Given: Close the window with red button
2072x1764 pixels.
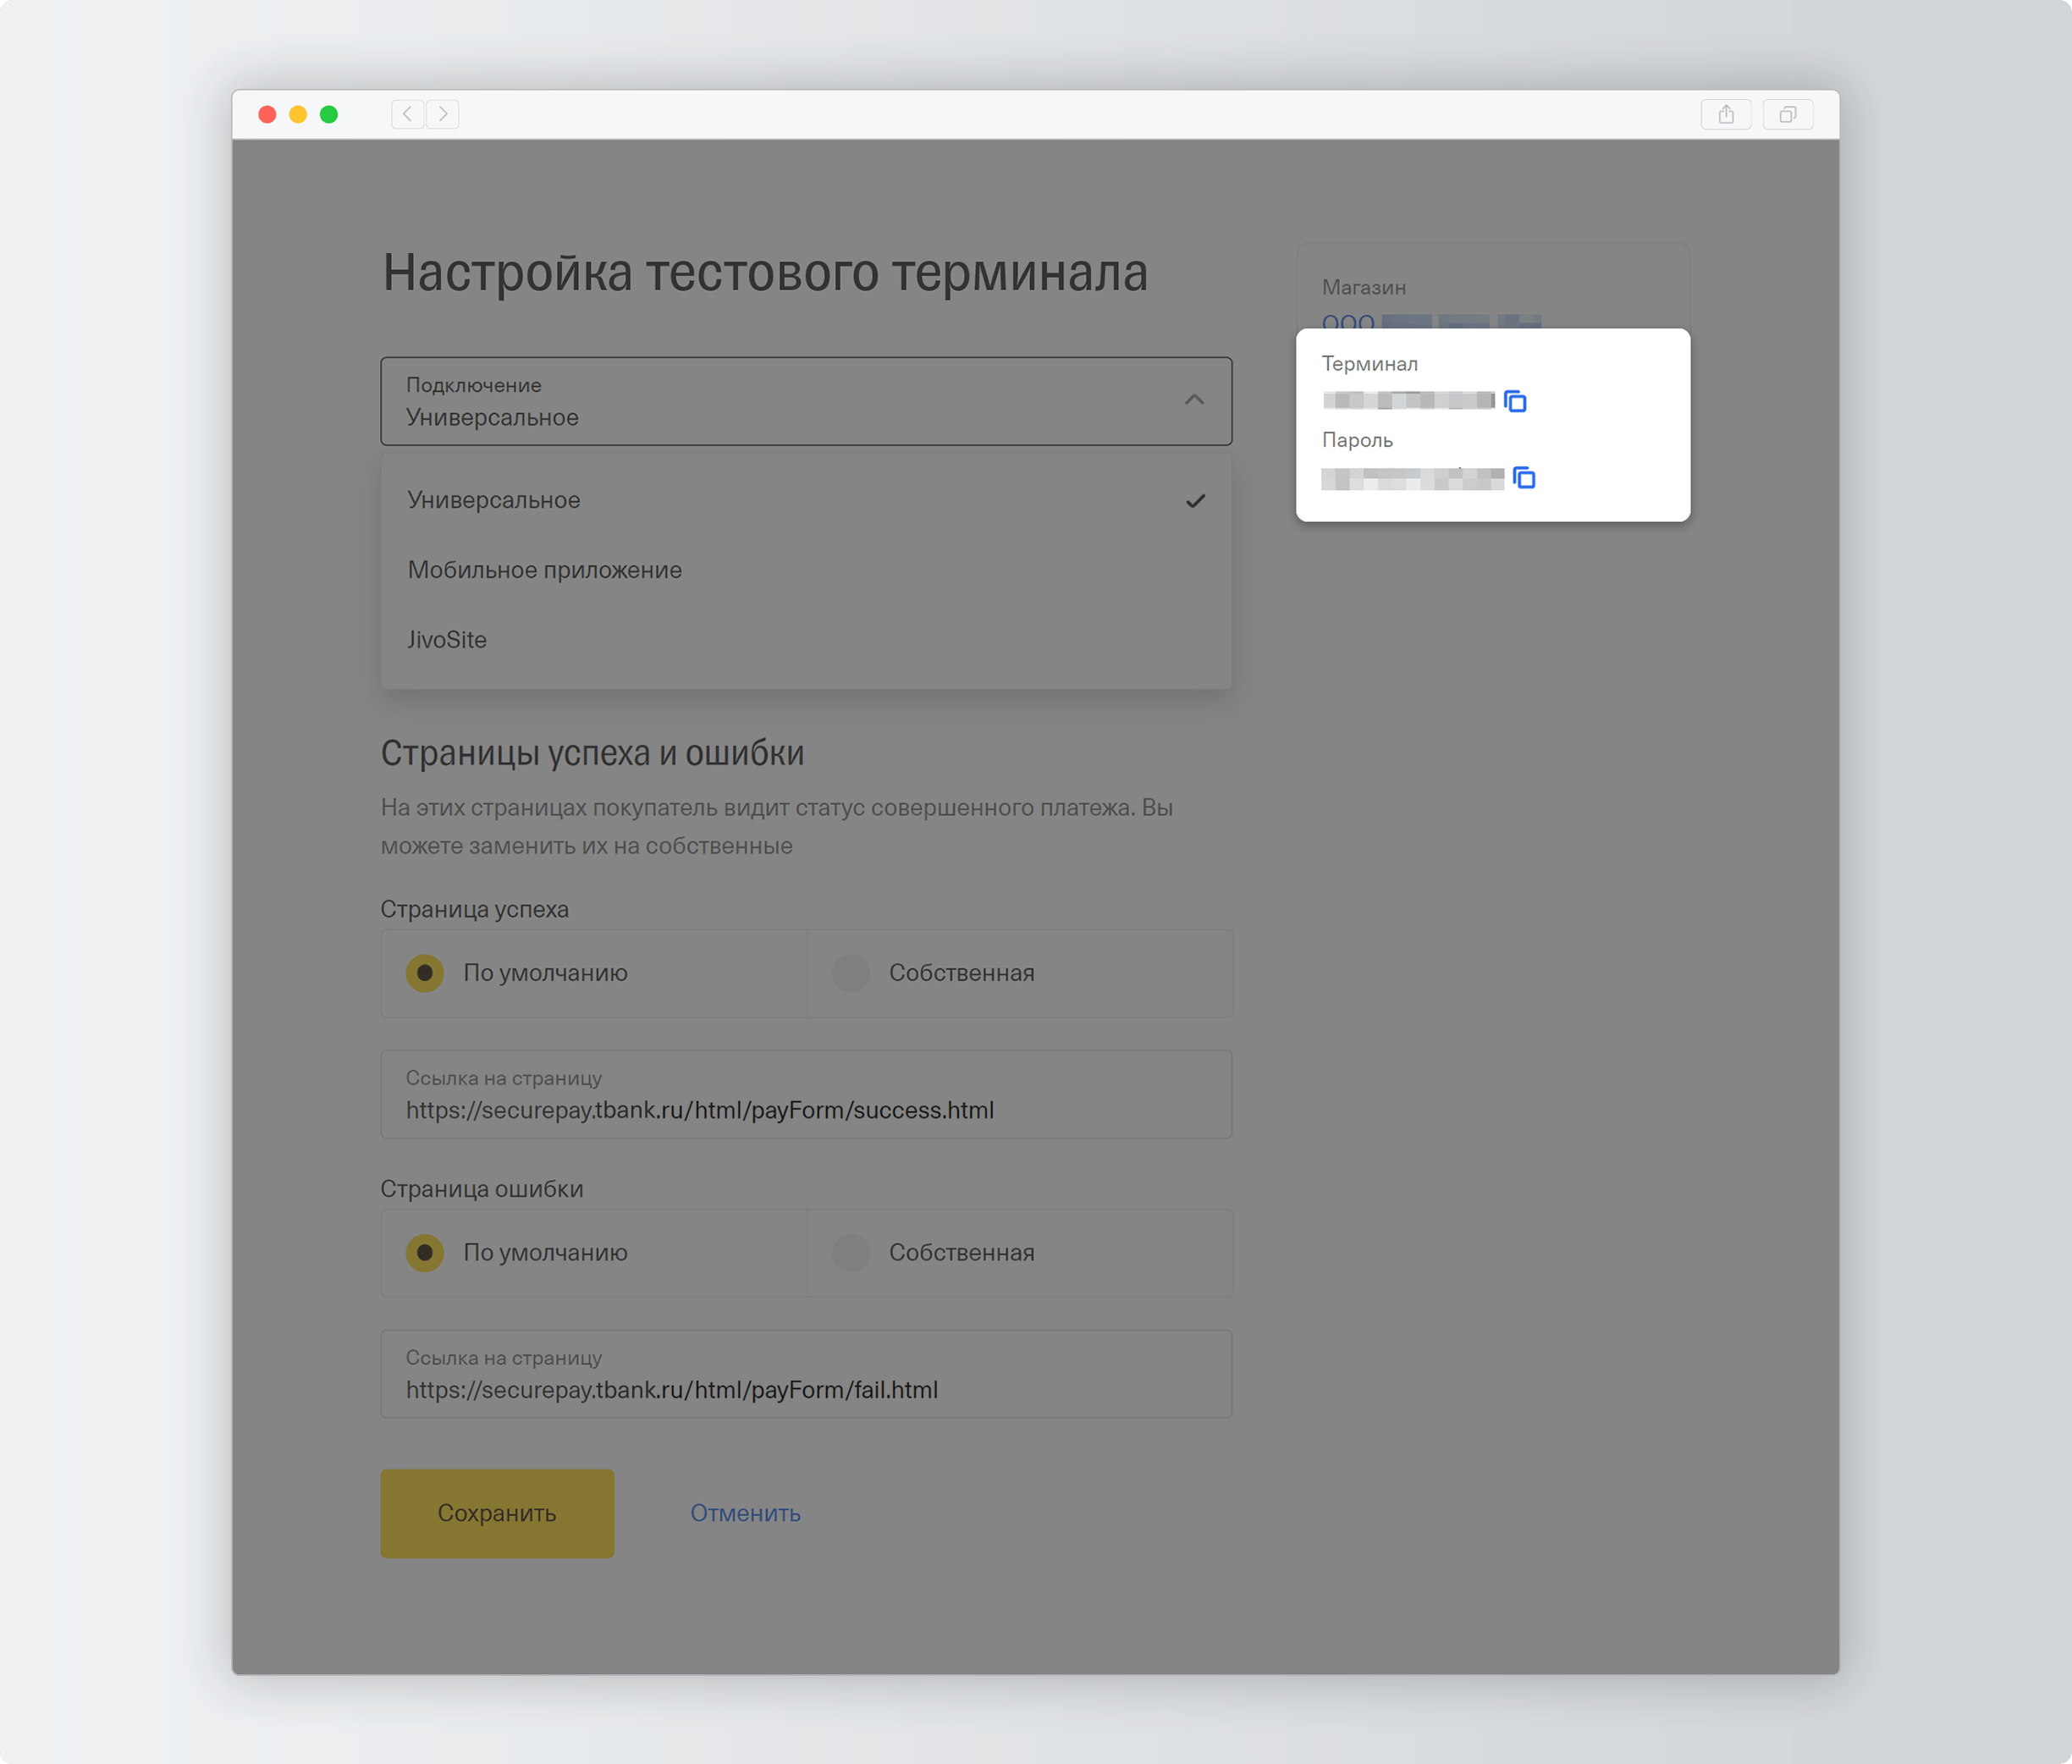Looking at the screenshot, I should coord(267,114).
